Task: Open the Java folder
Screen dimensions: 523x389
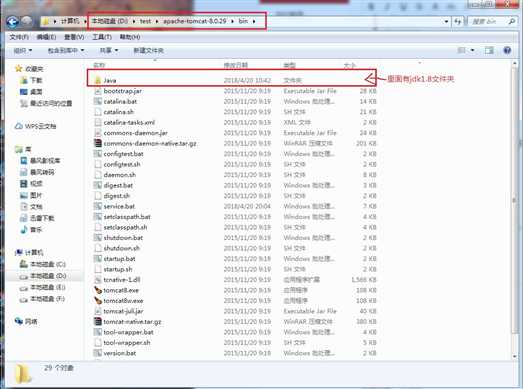Action: (x=109, y=80)
